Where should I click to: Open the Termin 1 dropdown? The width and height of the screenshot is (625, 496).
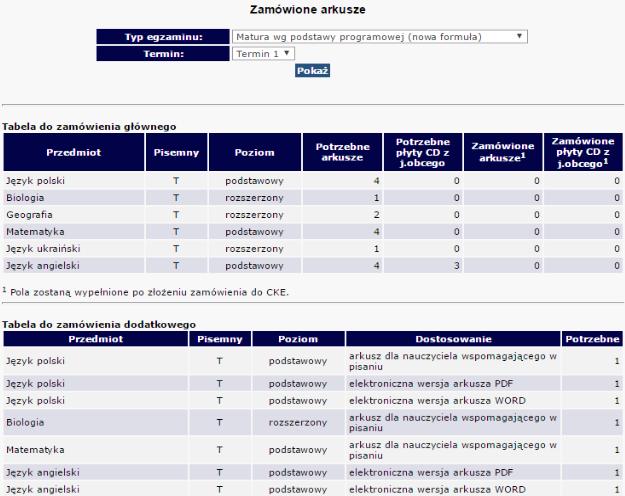tap(263, 53)
